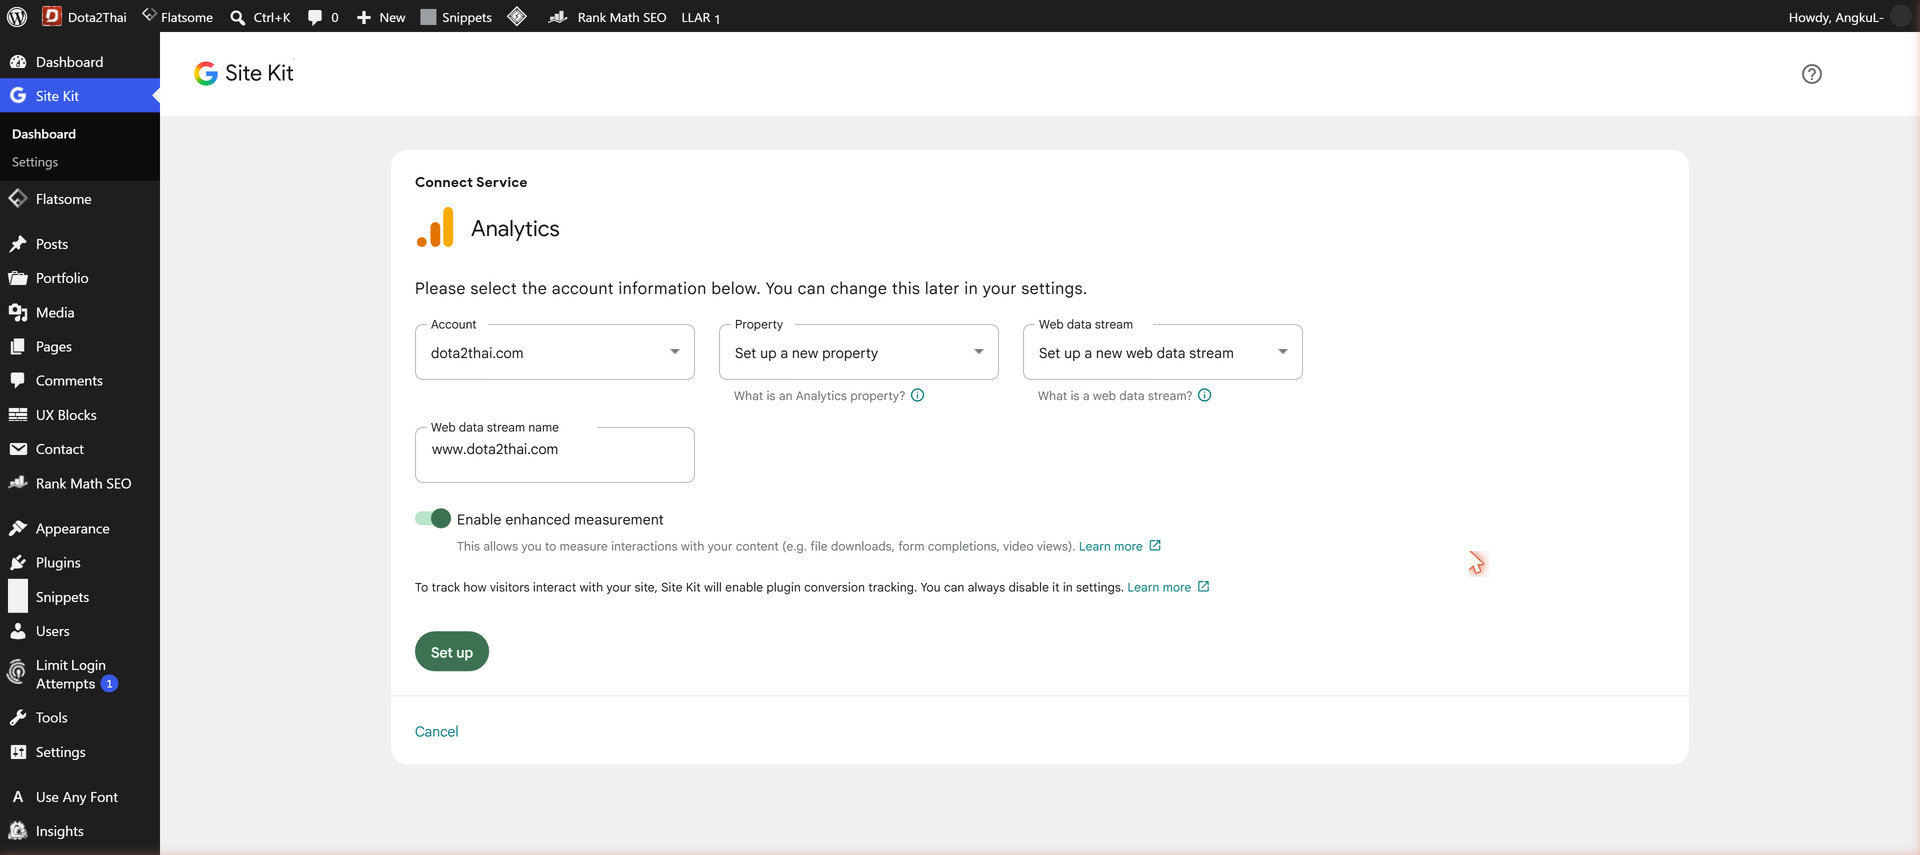The image size is (1920, 855).
Task: Open Comments in the sidebar
Action: pyautogui.click(x=80, y=380)
